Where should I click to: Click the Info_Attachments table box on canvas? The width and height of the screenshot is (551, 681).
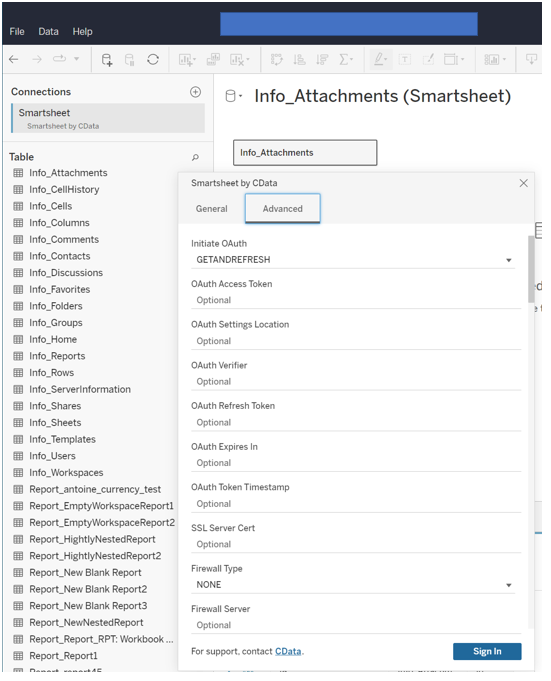(x=305, y=153)
